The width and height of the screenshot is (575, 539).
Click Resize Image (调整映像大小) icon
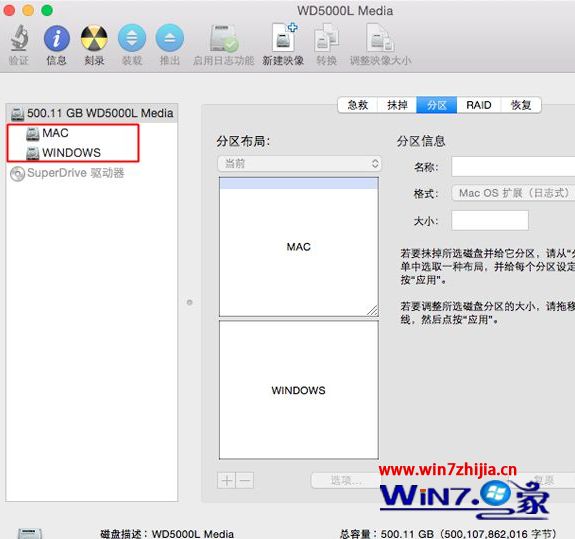[x=380, y=37]
